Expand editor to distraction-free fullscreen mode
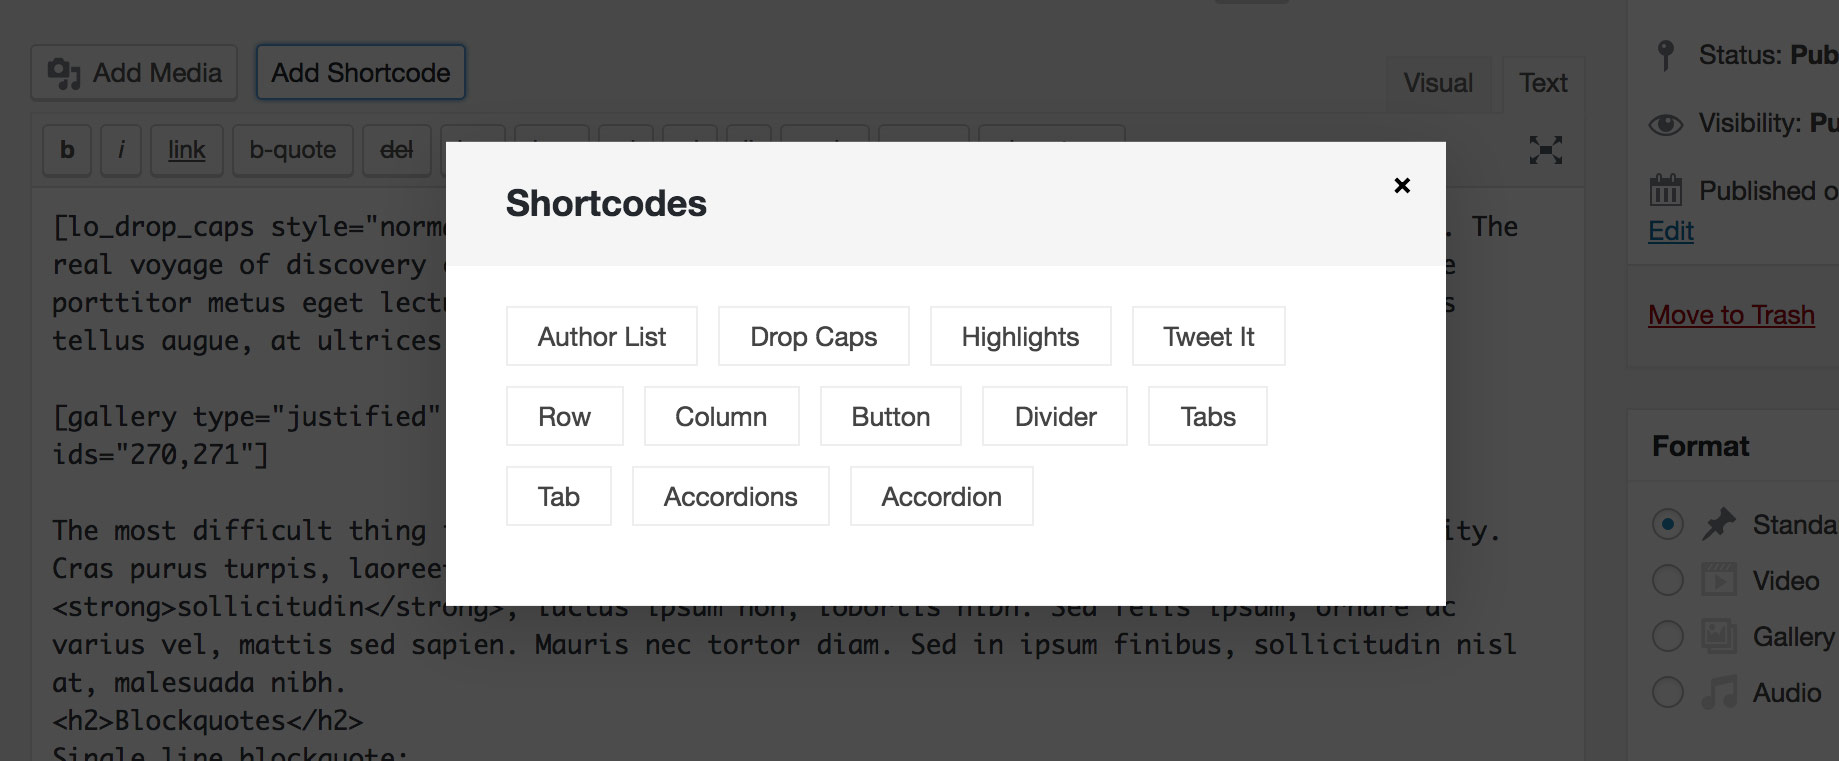1839x761 pixels. 1546,150
